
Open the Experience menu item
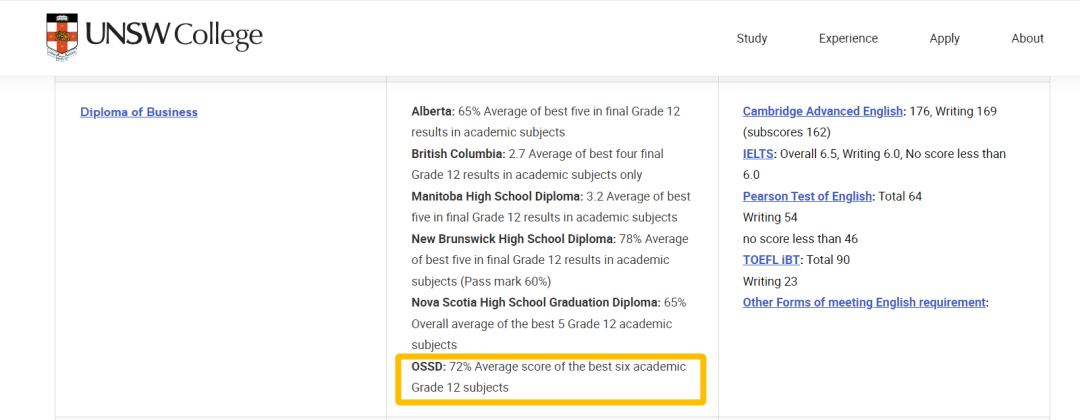(848, 39)
